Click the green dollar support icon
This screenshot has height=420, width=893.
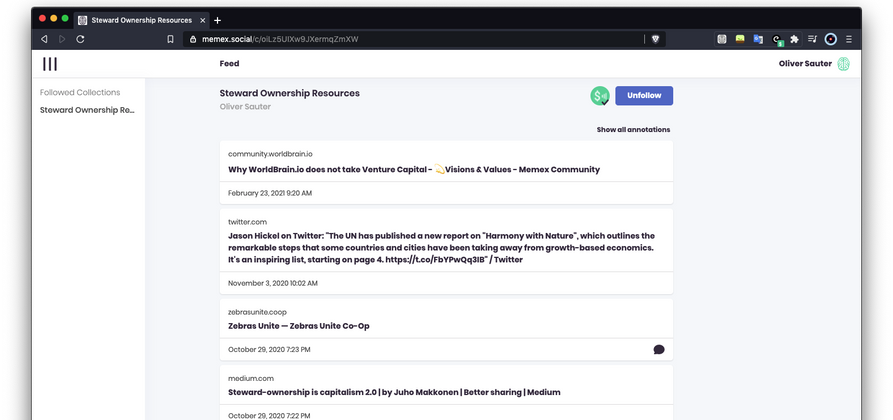pos(600,96)
